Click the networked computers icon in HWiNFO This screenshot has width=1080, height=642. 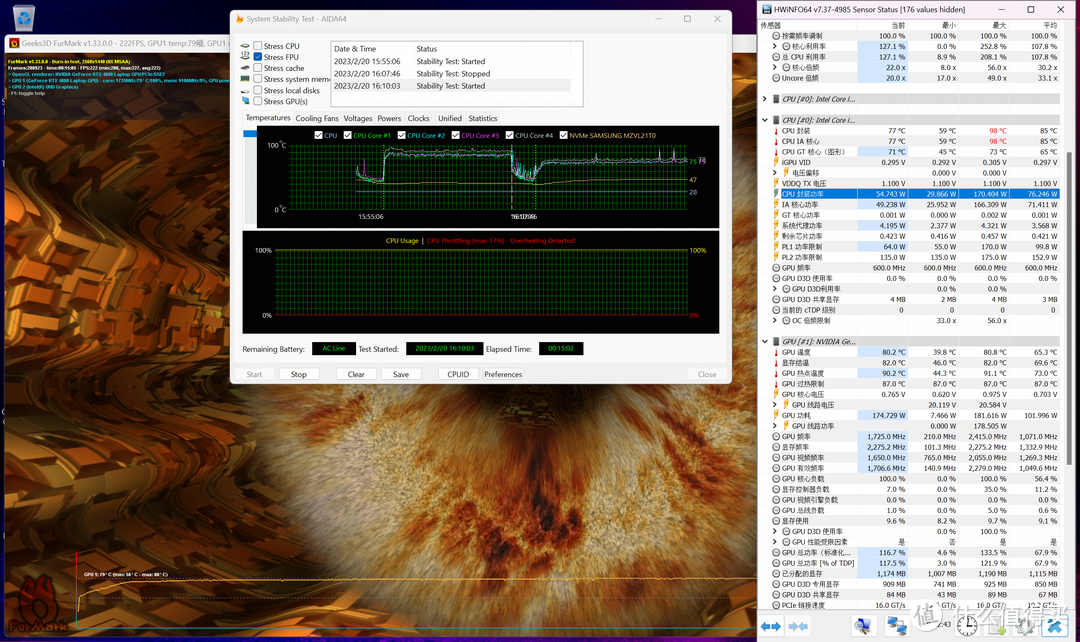point(896,625)
